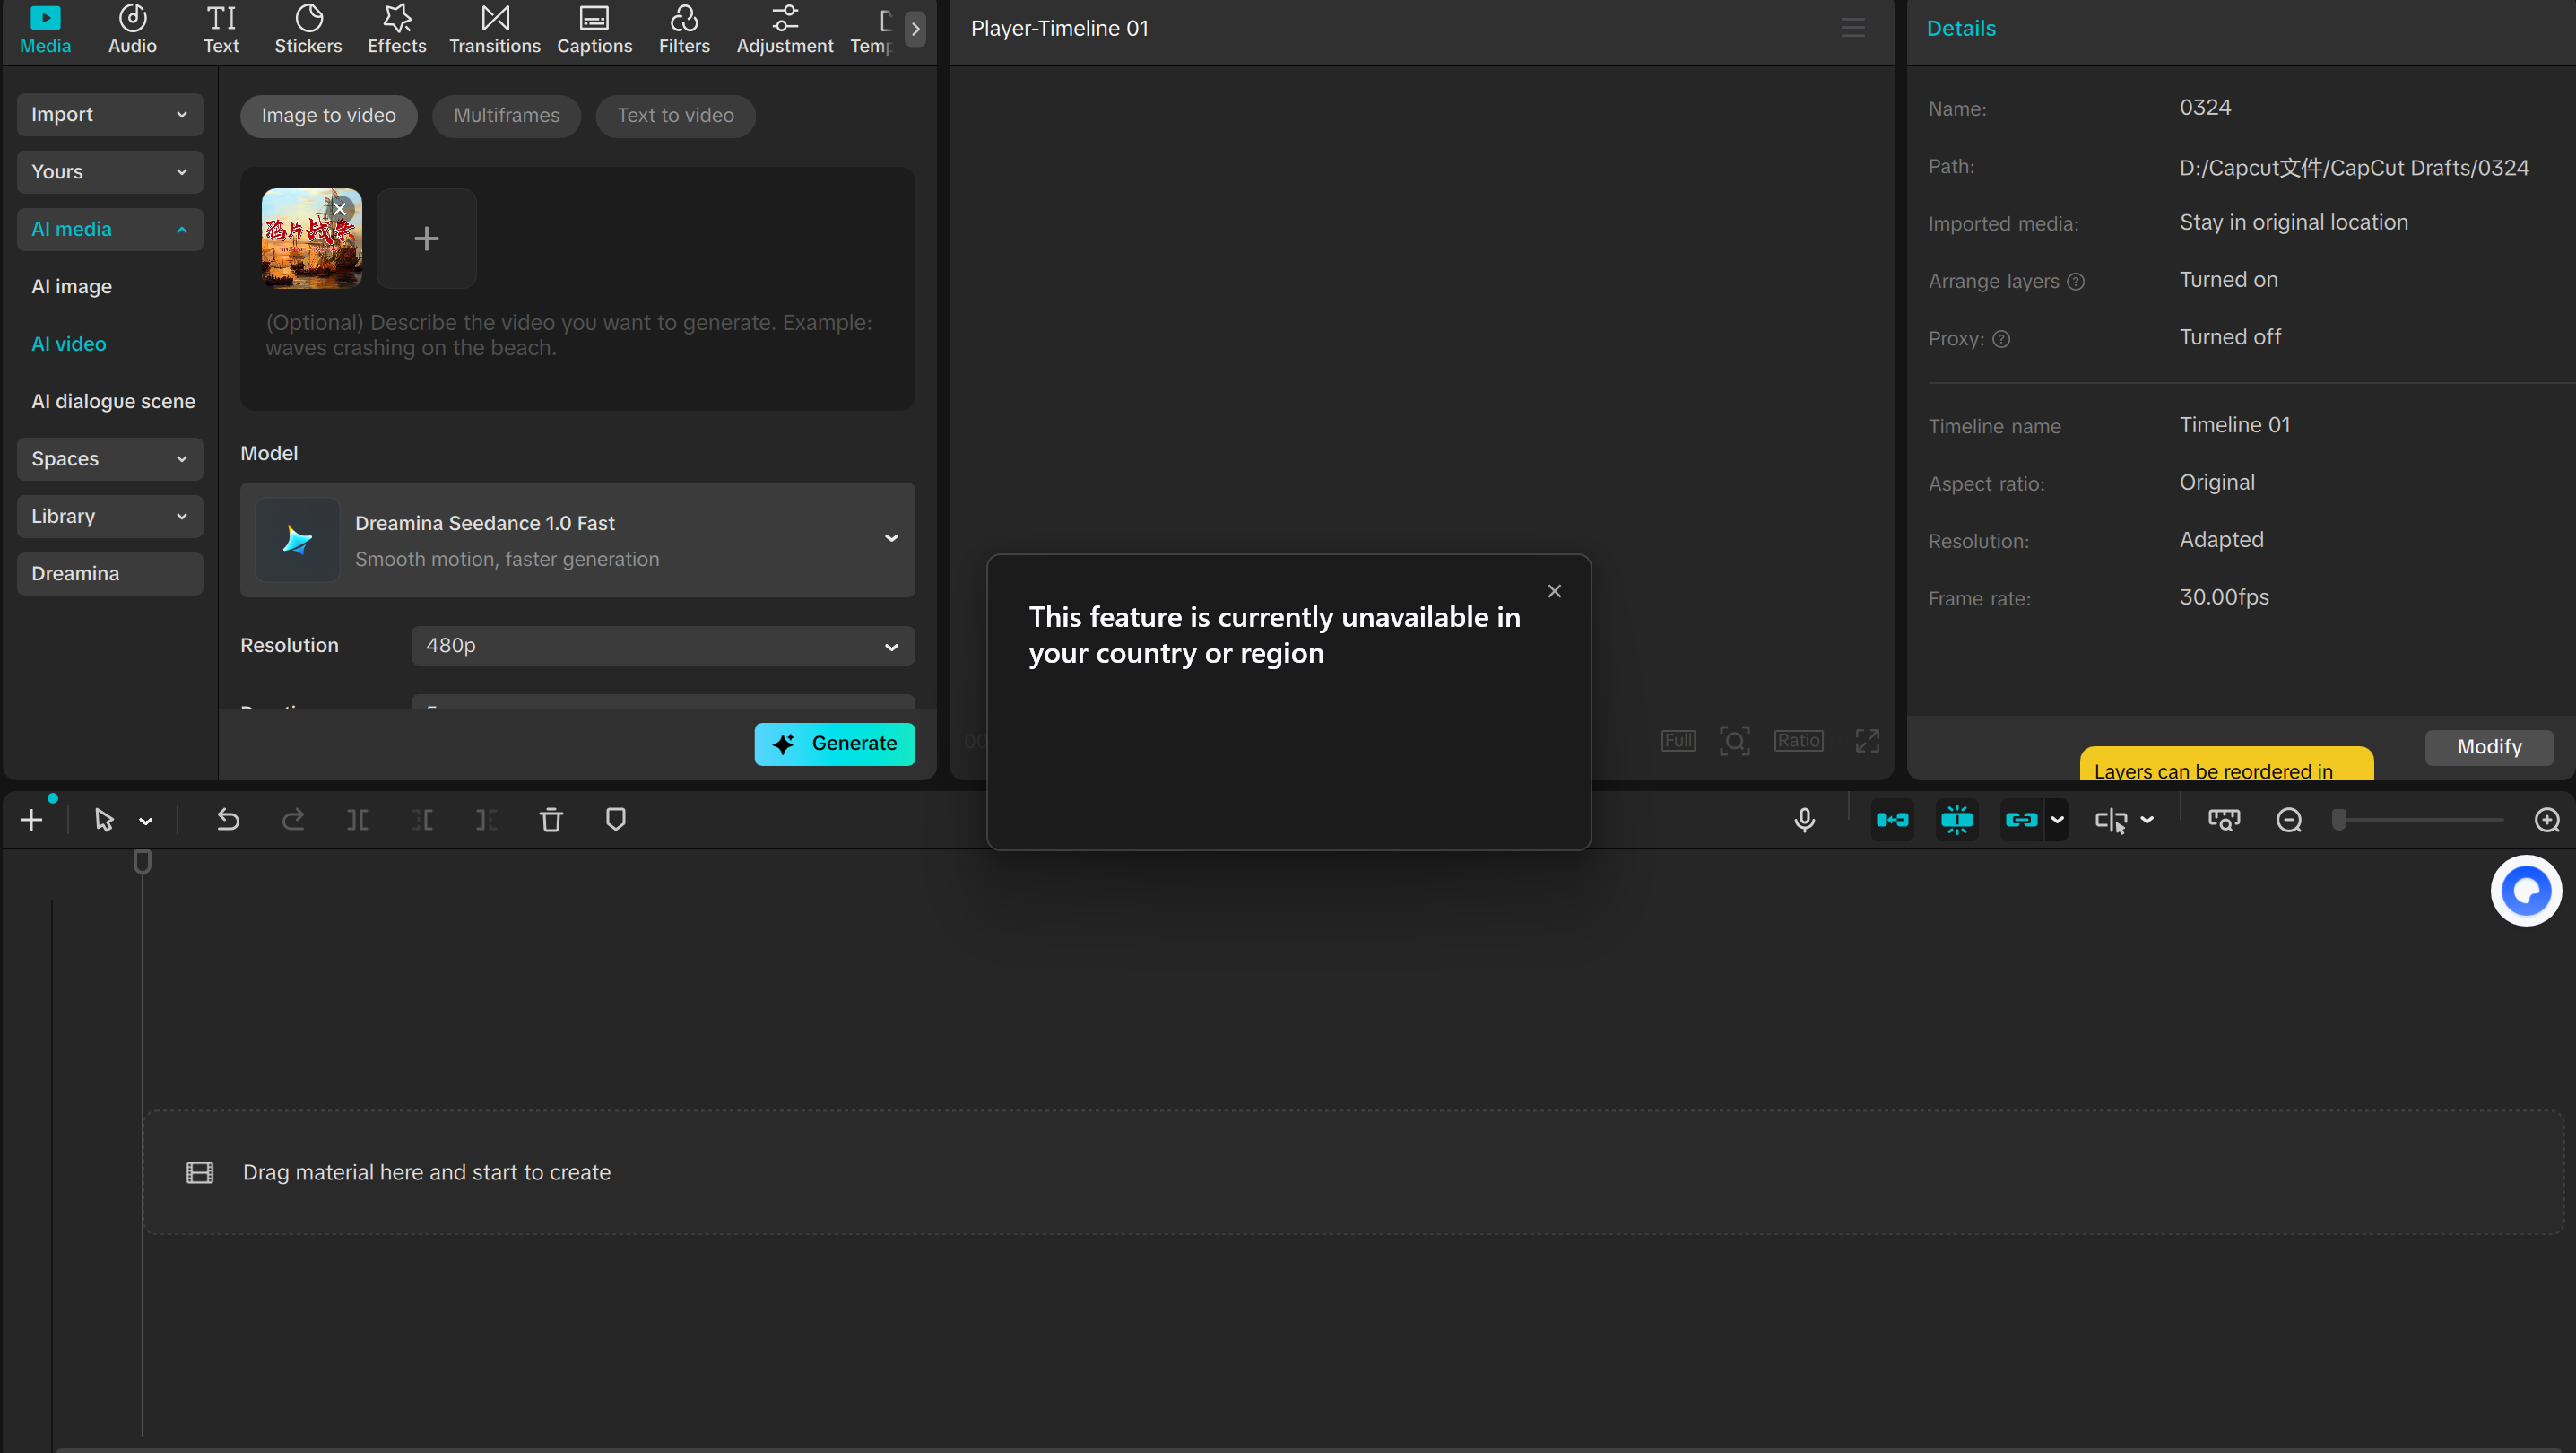Click the undo arrow icon
The image size is (2576, 1453).
228,820
